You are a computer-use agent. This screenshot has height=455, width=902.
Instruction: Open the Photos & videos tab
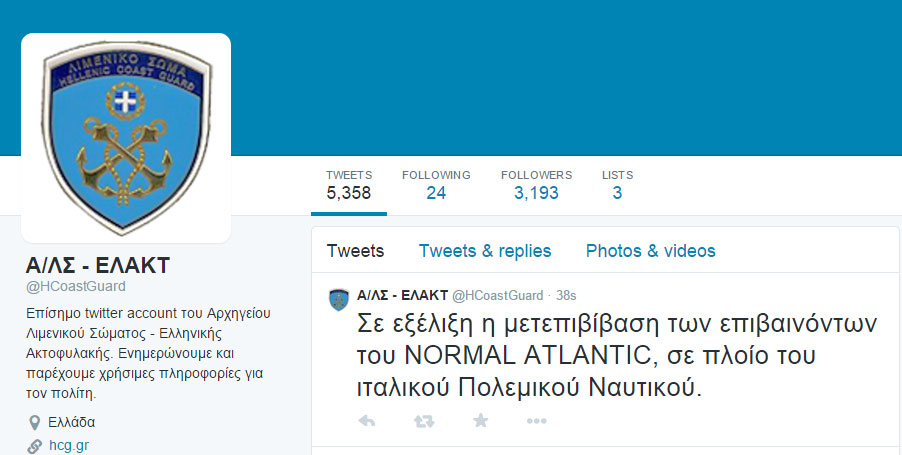coord(650,251)
